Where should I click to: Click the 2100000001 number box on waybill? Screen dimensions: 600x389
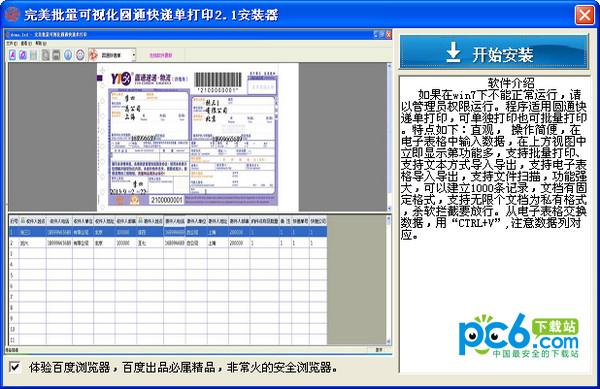(x=166, y=200)
